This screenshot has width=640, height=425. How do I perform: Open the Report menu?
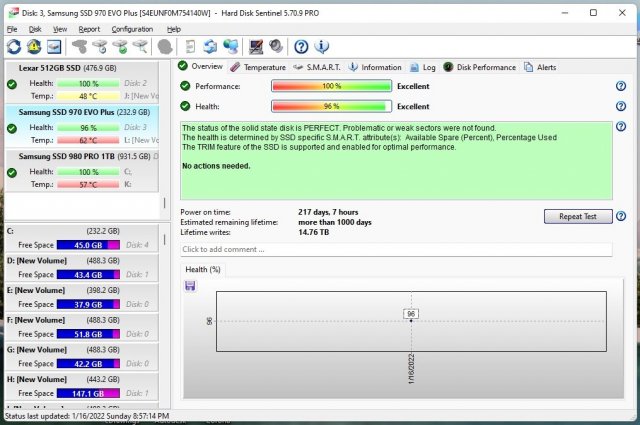pyautogui.click(x=89, y=29)
